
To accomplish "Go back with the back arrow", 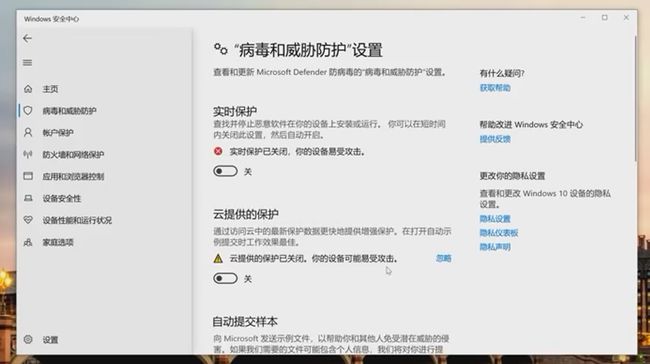I will 27,39.
